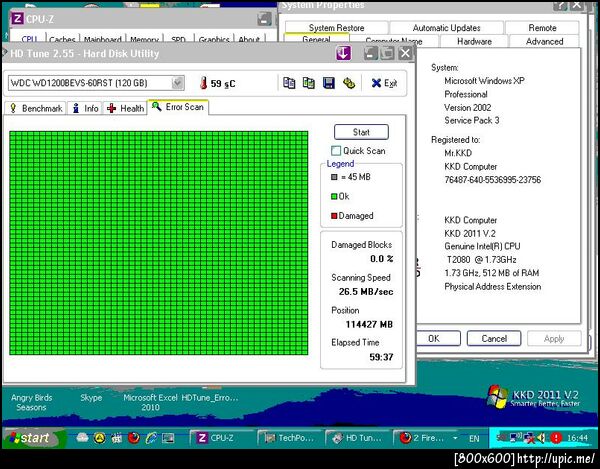This screenshot has width=600, height=469.
Task: Click the Angry Birds Seasons desktop shortcut
Action: click(x=31, y=402)
